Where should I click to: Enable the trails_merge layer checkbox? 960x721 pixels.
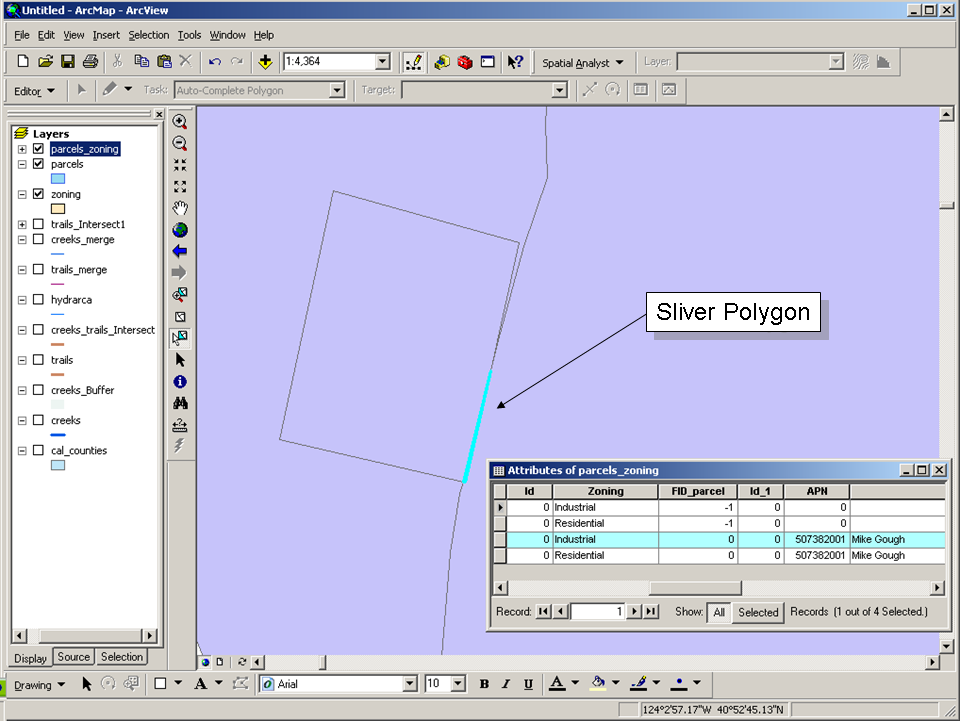pyautogui.click(x=39, y=269)
